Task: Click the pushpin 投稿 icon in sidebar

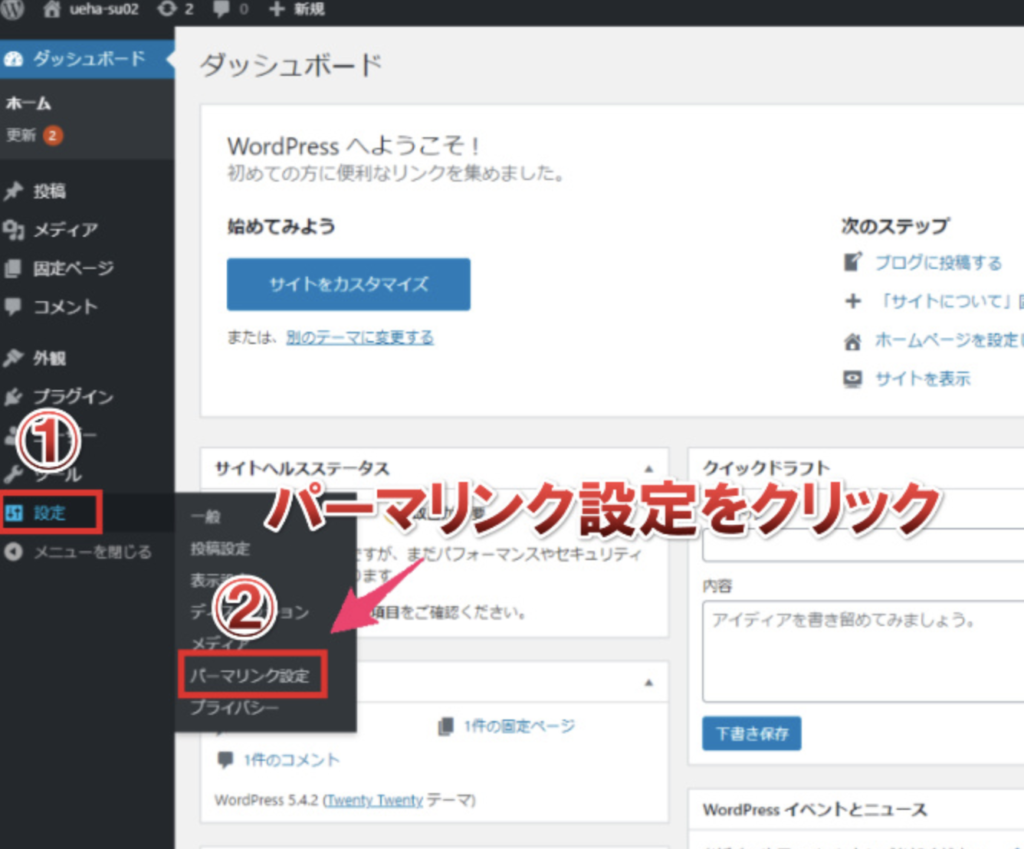Action: [13, 191]
